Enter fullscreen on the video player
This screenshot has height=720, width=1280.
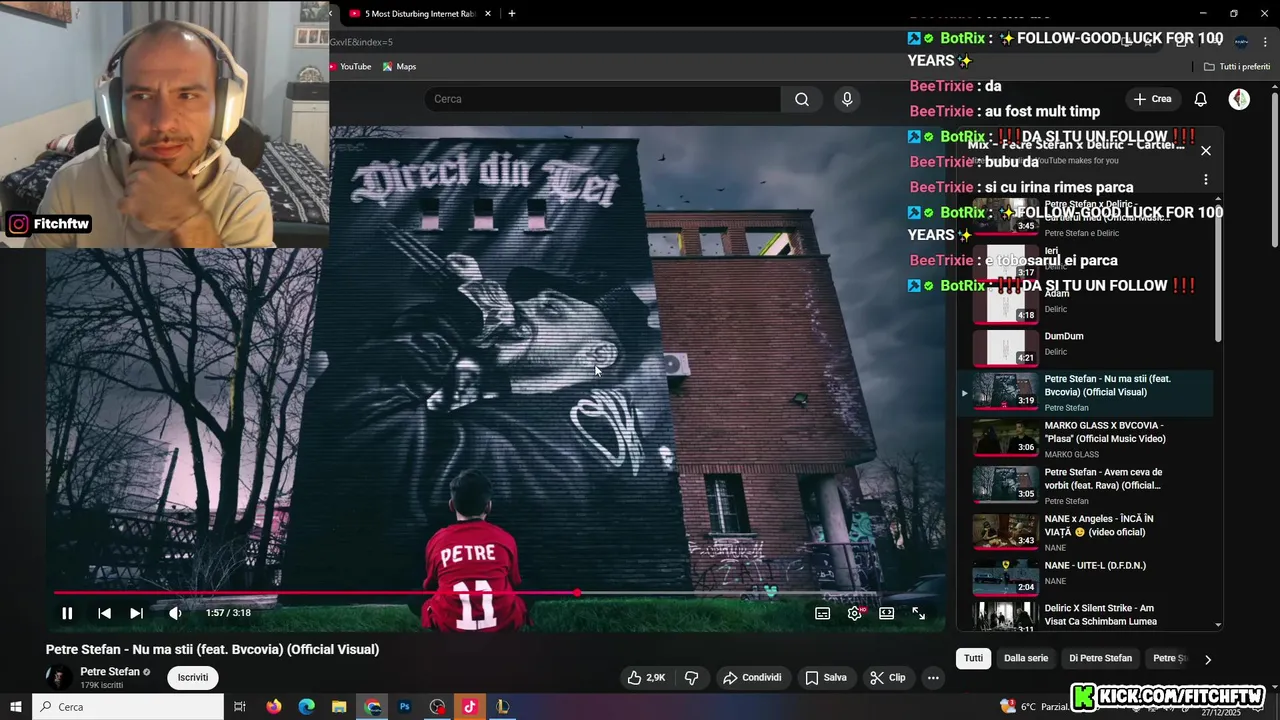tap(918, 613)
